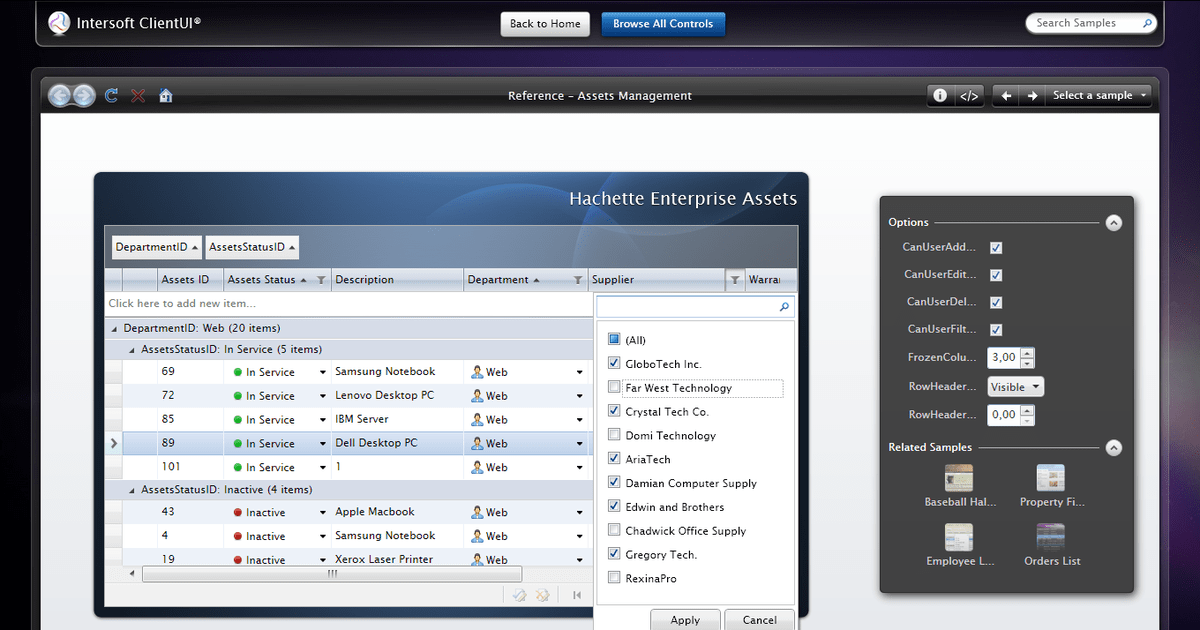Click the refresh icon in the sample toolbar
1200x630 pixels.
click(111, 95)
